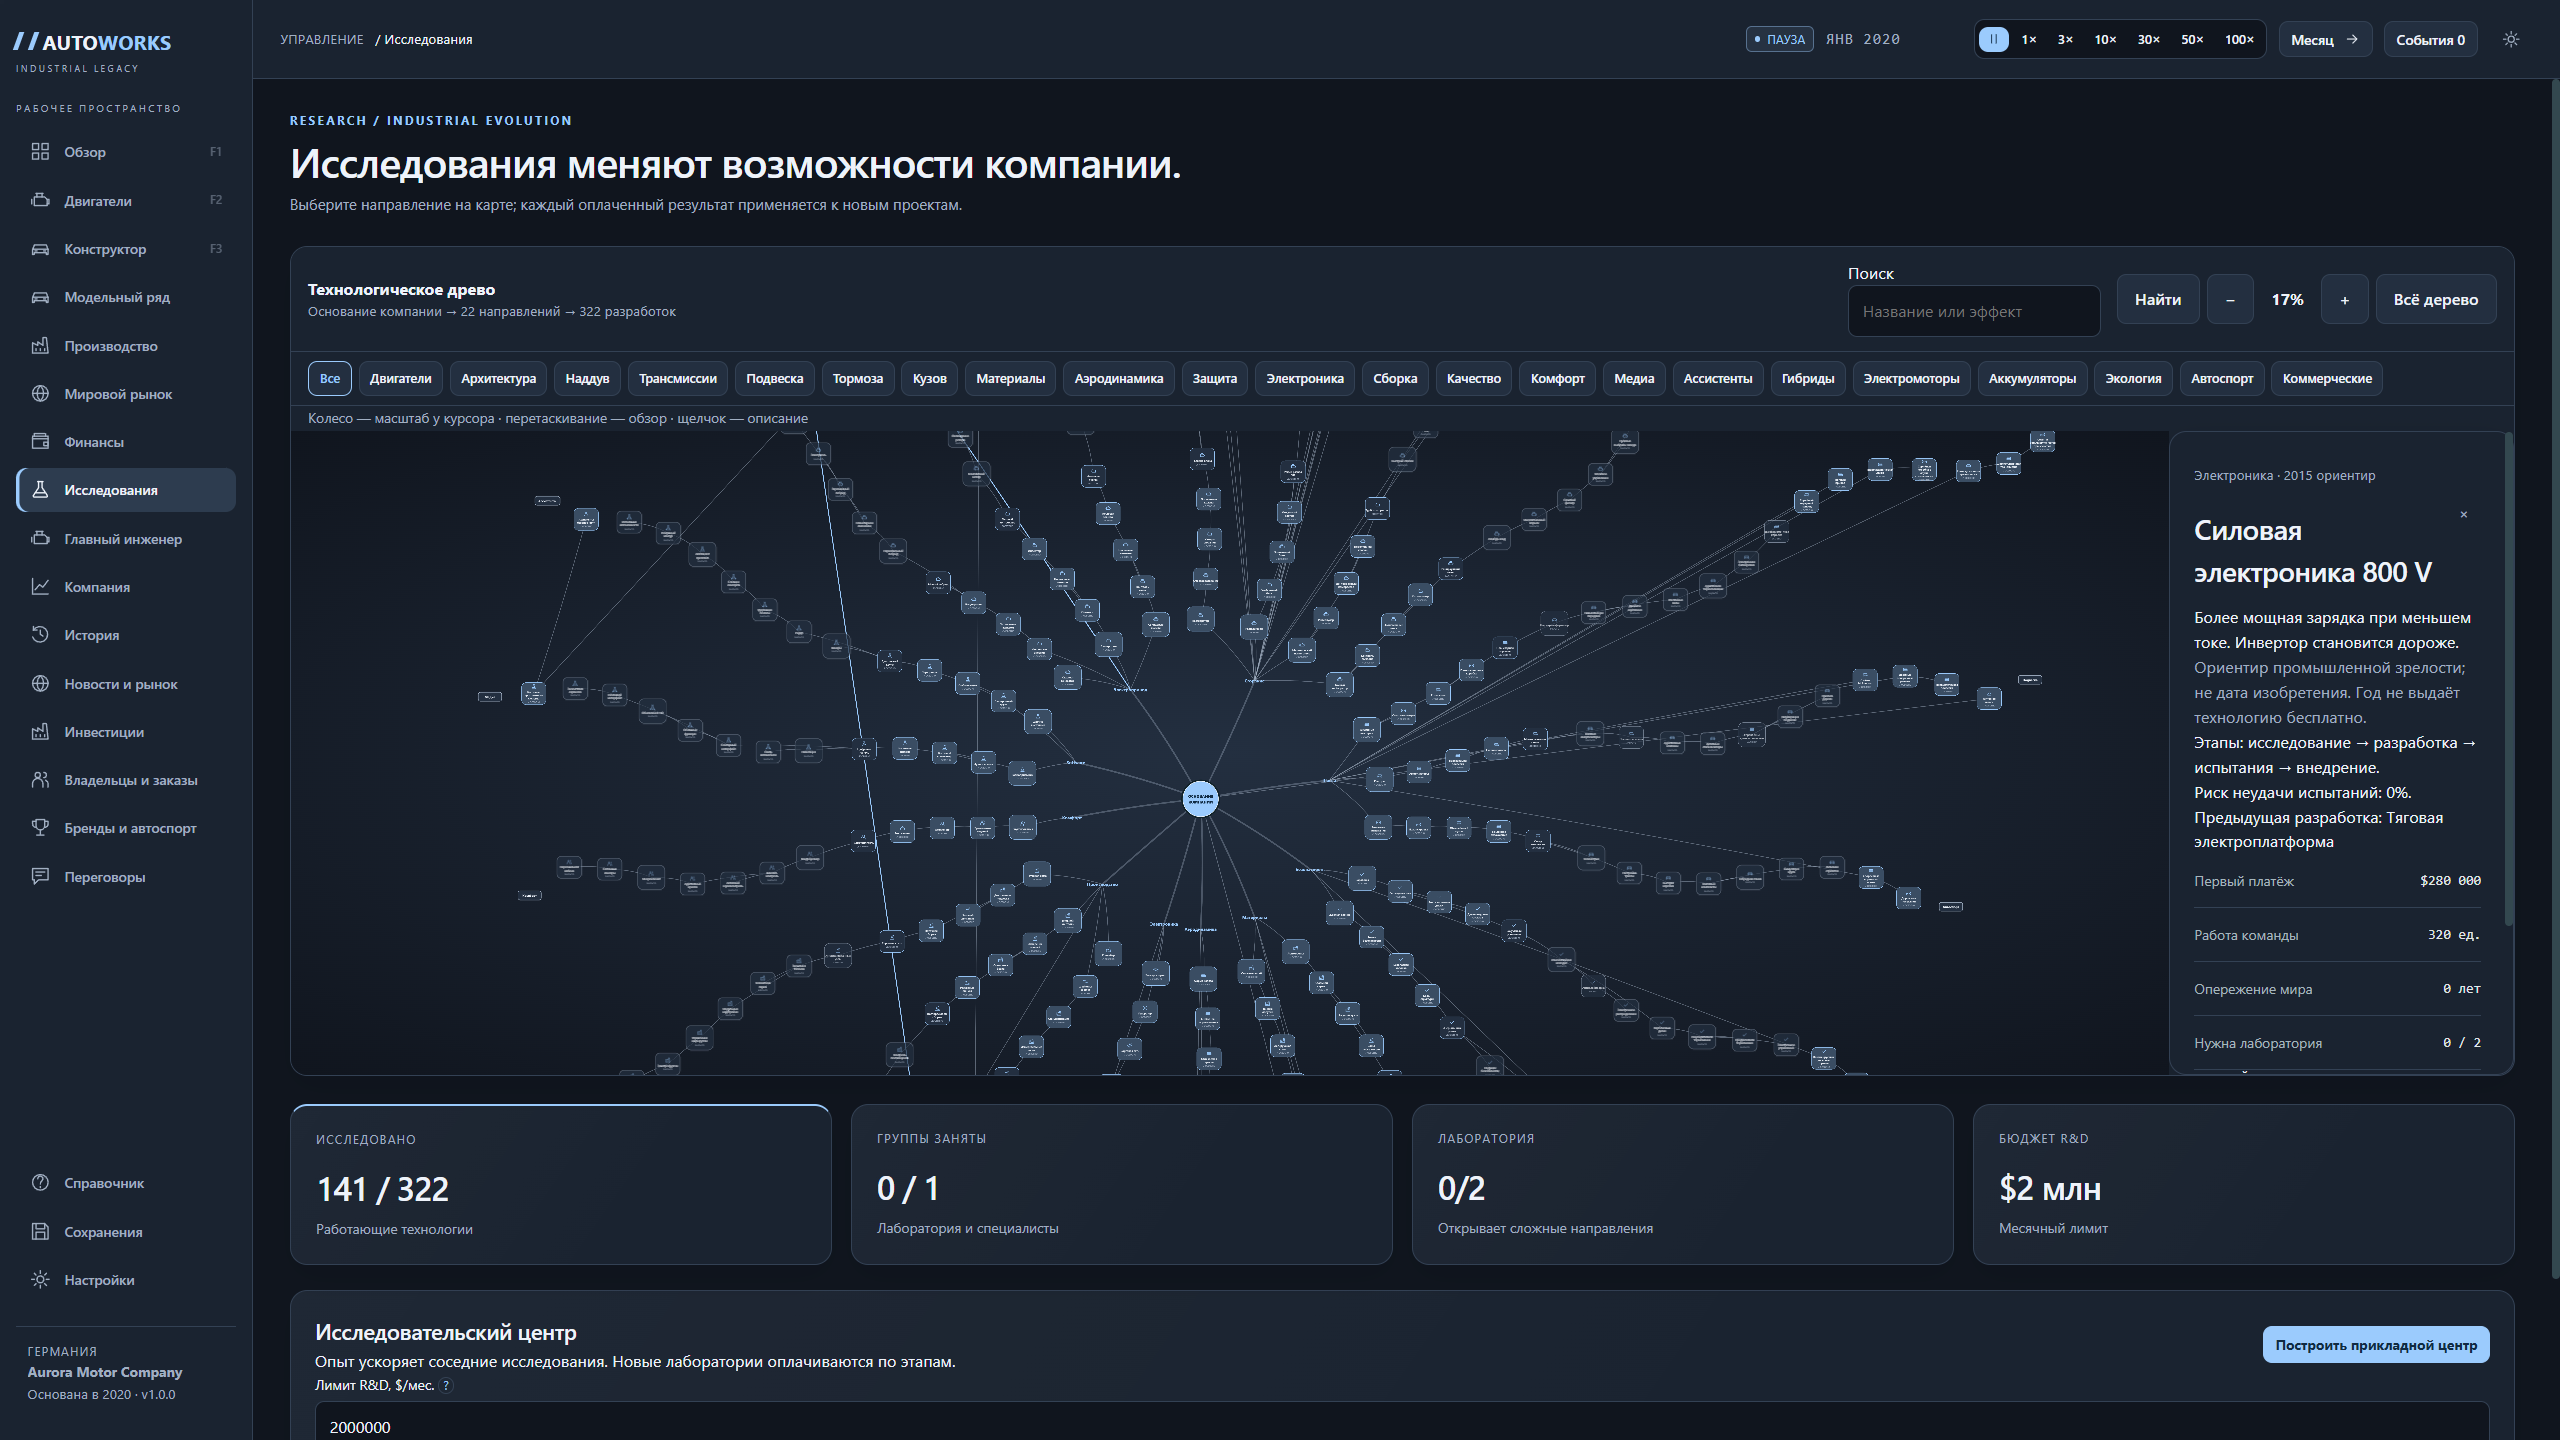Select the Производство factory icon

(40, 346)
